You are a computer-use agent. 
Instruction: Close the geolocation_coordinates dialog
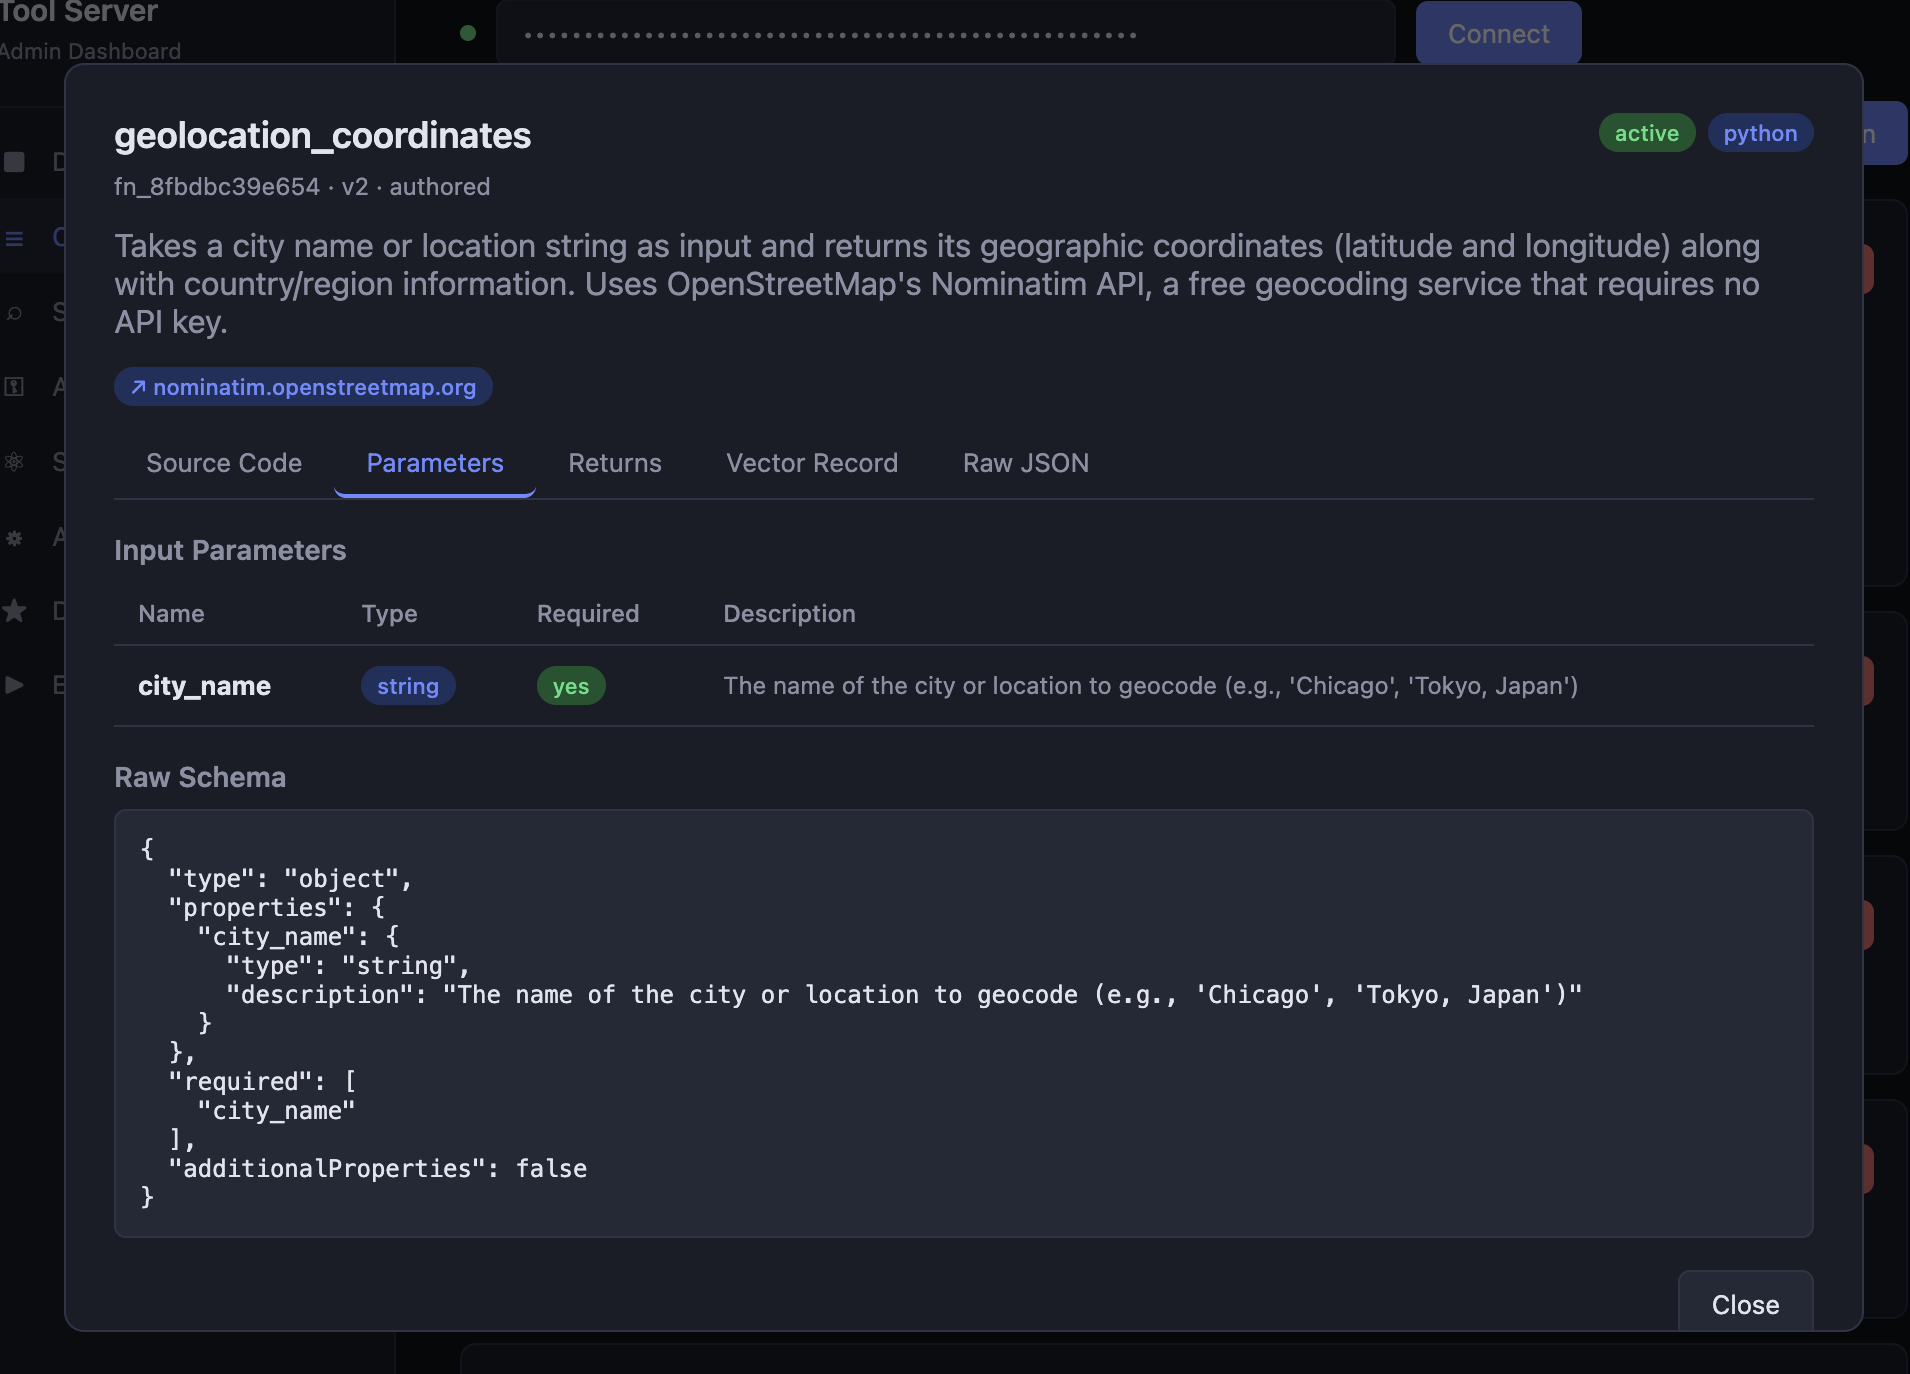pos(1745,1303)
